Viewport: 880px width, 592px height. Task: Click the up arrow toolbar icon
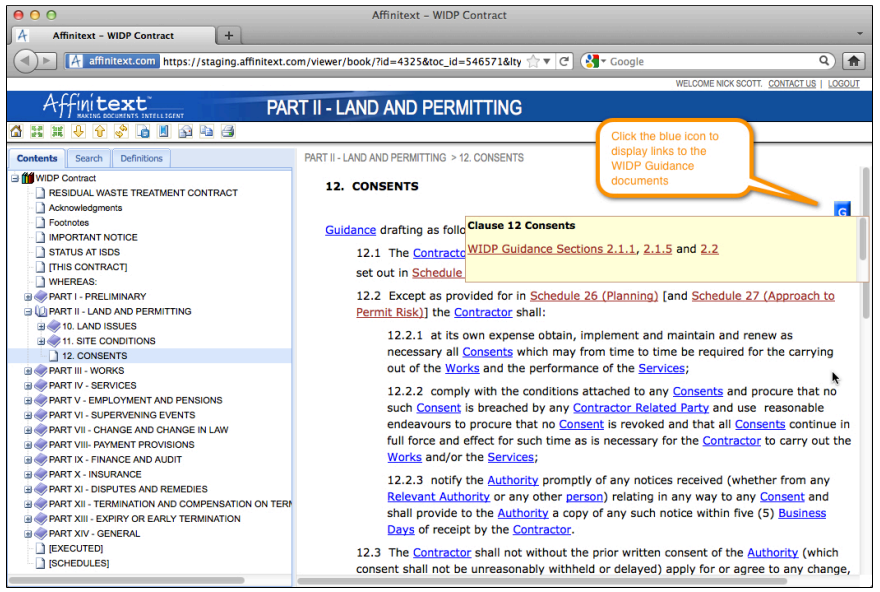click(99, 131)
